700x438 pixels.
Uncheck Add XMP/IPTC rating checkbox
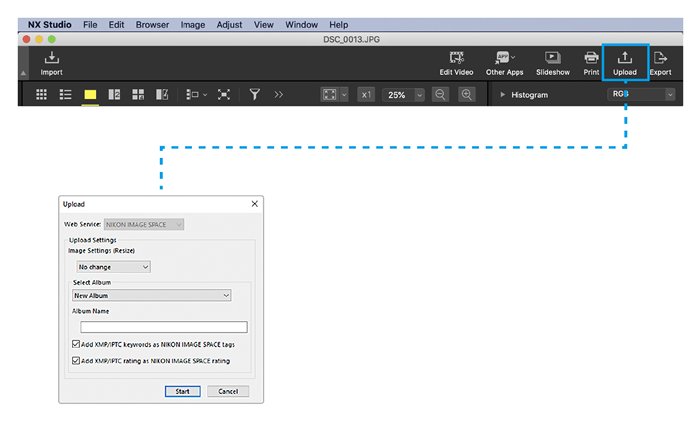tap(77, 360)
